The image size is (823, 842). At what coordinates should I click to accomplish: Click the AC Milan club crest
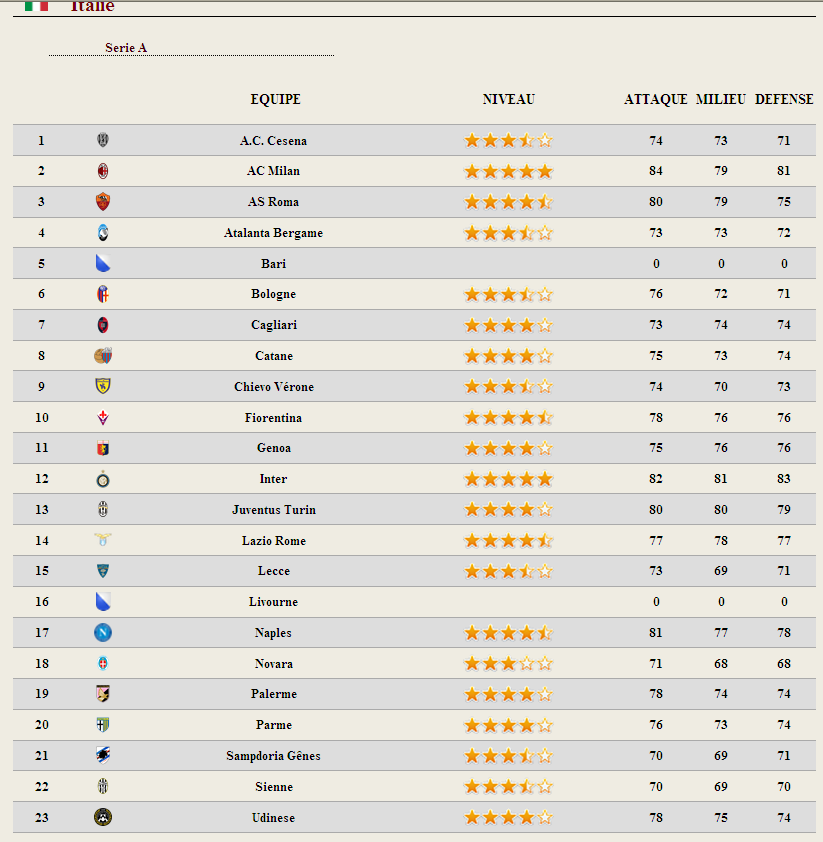103,171
